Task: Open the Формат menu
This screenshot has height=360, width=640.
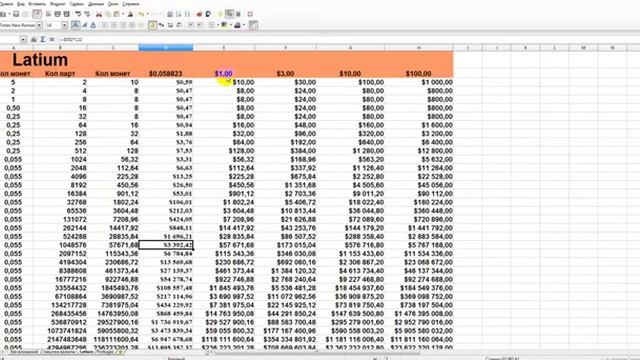Action: (58, 4)
